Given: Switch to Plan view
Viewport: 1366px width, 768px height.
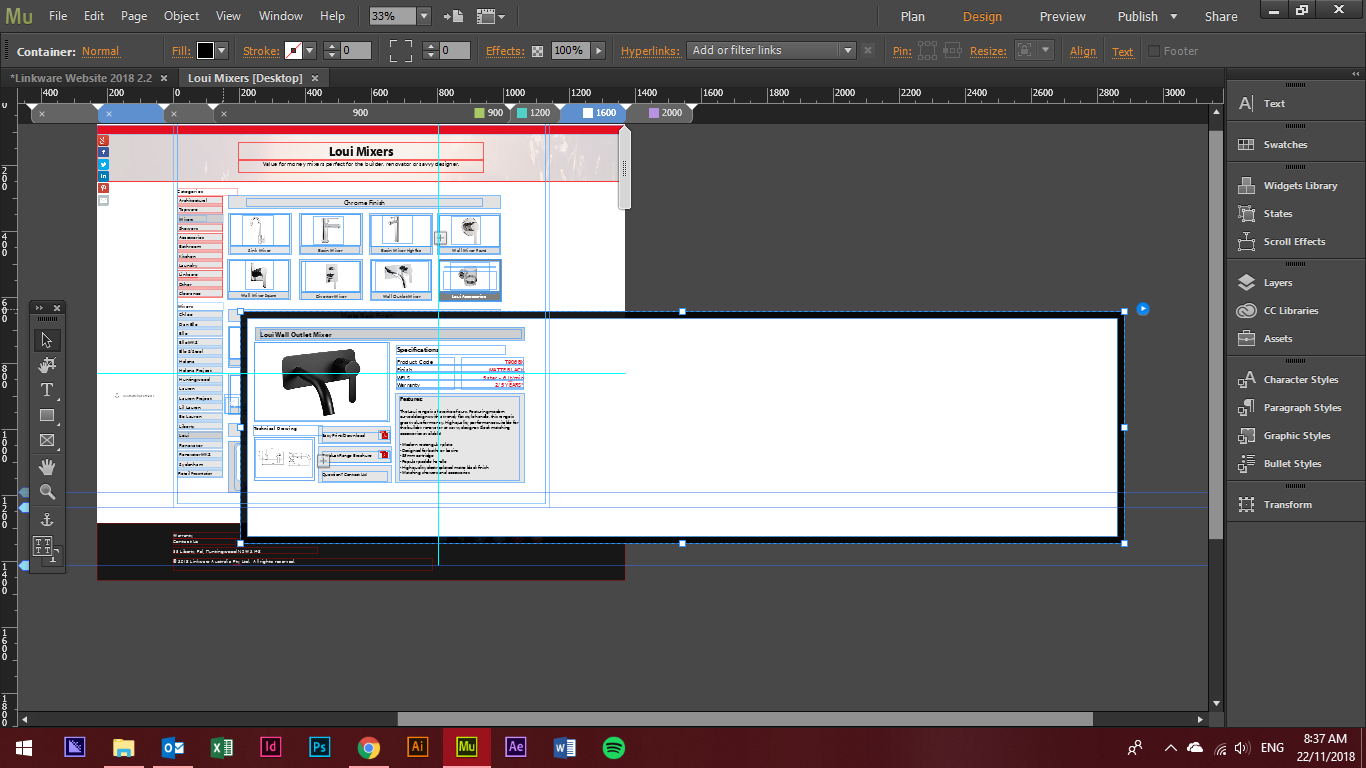Looking at the screenshot, I should coord(912,16).
